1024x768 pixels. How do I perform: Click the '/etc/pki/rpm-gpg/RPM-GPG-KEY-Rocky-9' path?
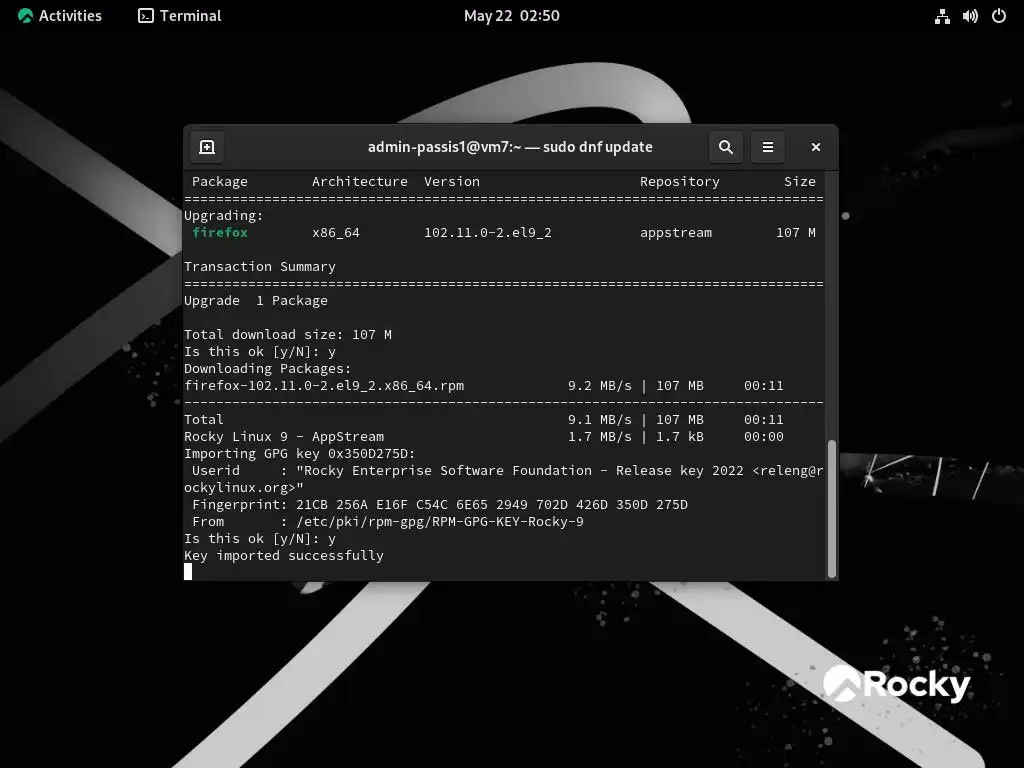[440, 521]
